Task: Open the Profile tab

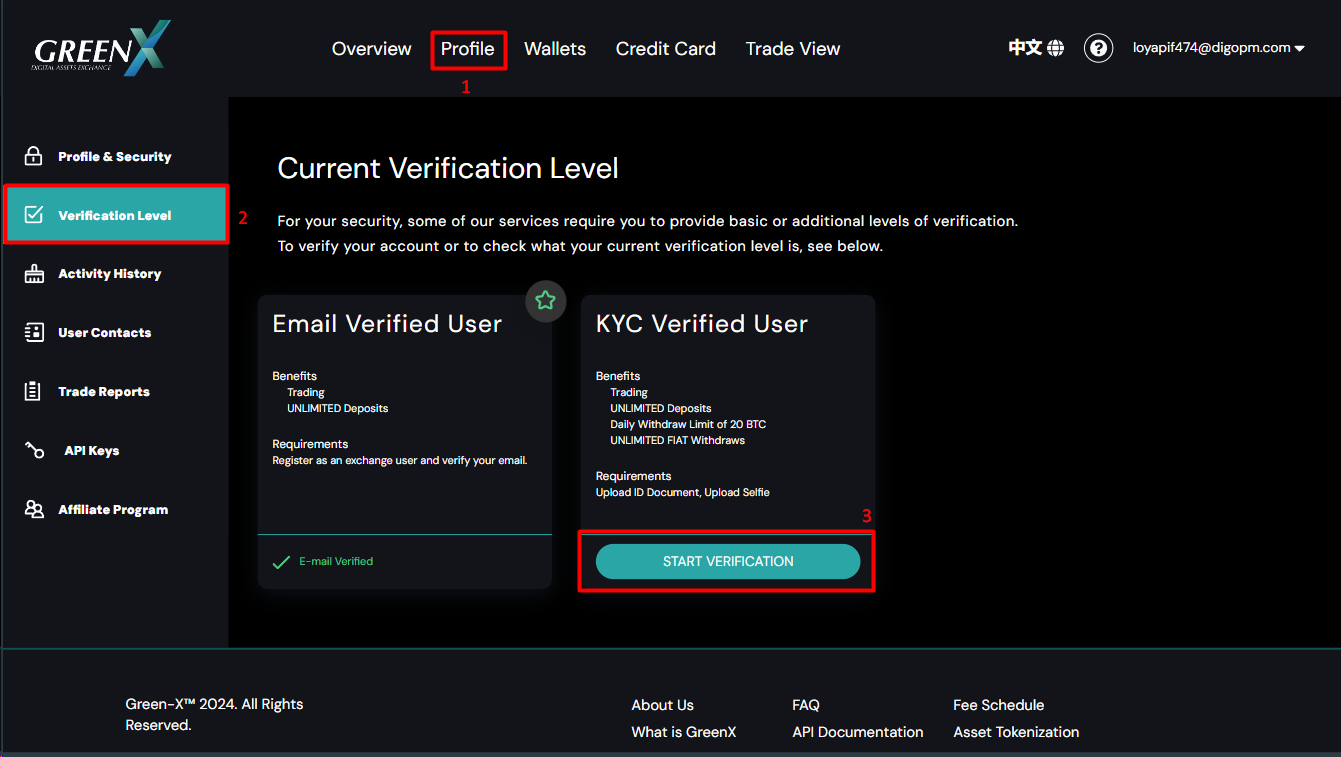Action: tap(468, 49)
